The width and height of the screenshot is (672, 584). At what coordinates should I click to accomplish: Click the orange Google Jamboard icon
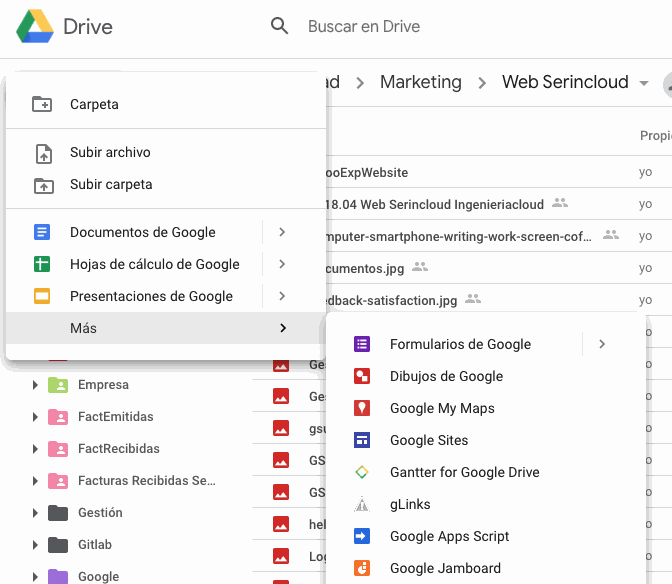[362, 568]
